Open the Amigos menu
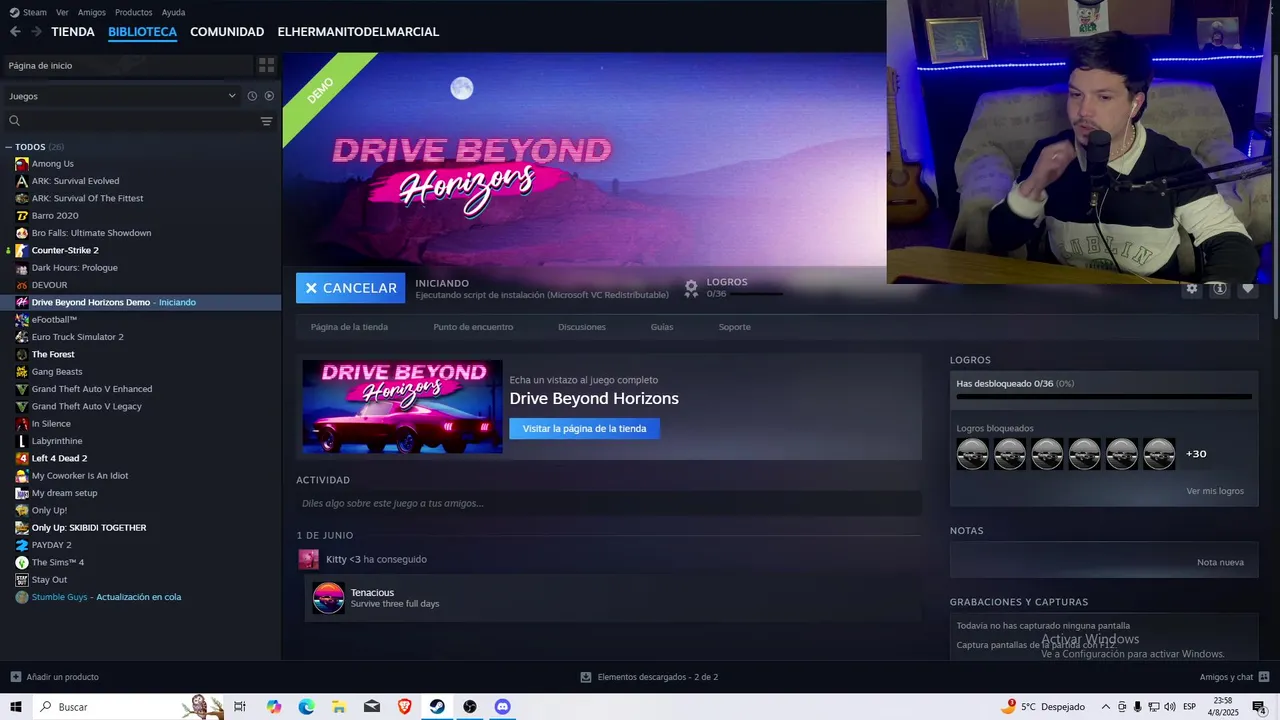This screenshot has height=720, width=1280. (92, 12)
